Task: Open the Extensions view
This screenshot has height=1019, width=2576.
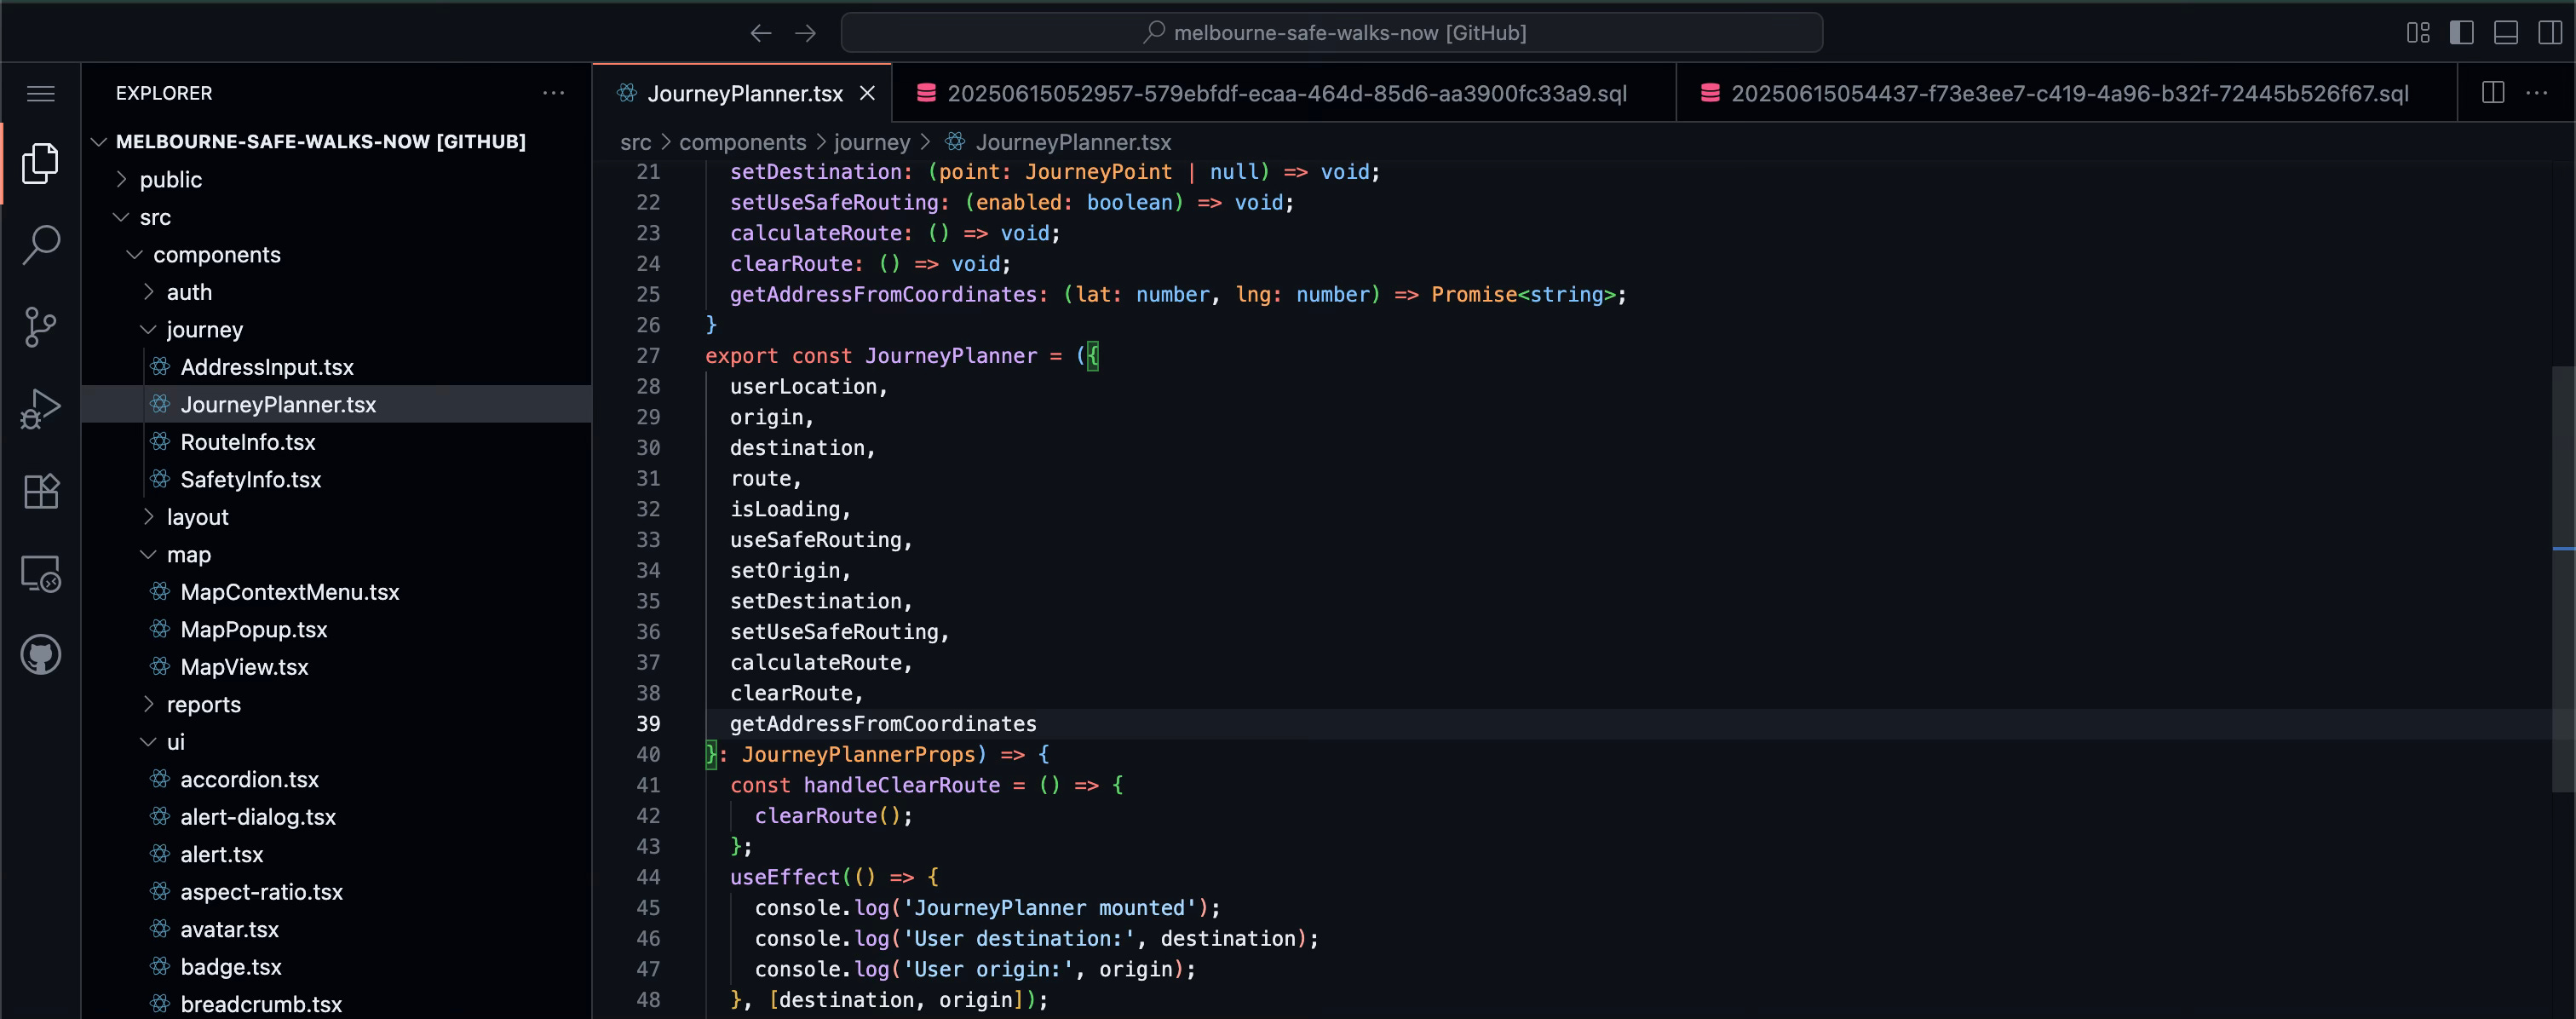Action: pos(41,491)
